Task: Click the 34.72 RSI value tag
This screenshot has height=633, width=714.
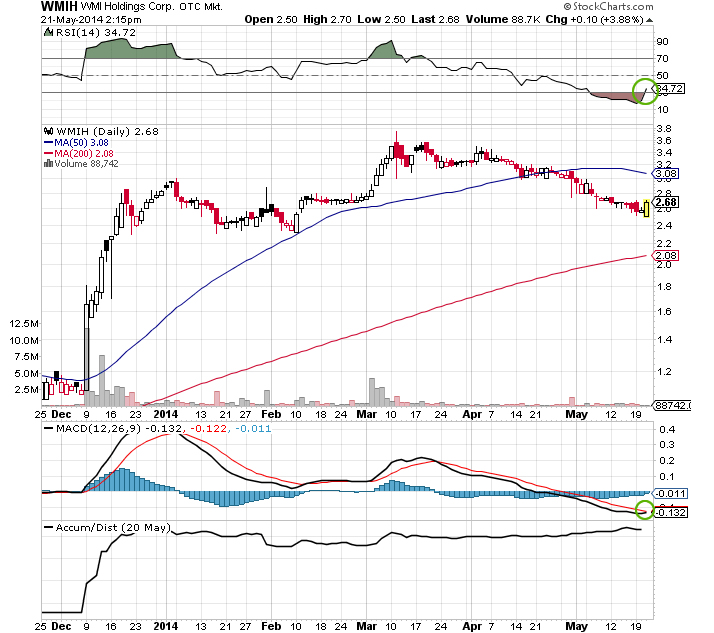Action: click(x=669, y=88)
